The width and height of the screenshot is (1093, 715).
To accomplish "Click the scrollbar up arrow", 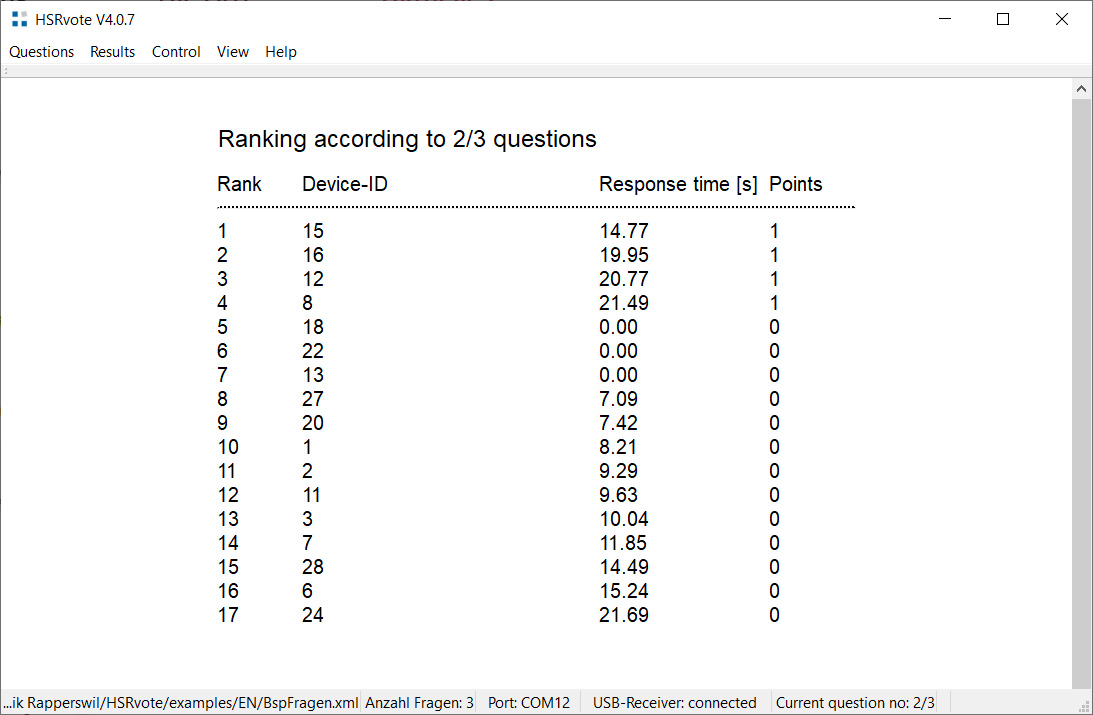I will tap(1082, 89).
